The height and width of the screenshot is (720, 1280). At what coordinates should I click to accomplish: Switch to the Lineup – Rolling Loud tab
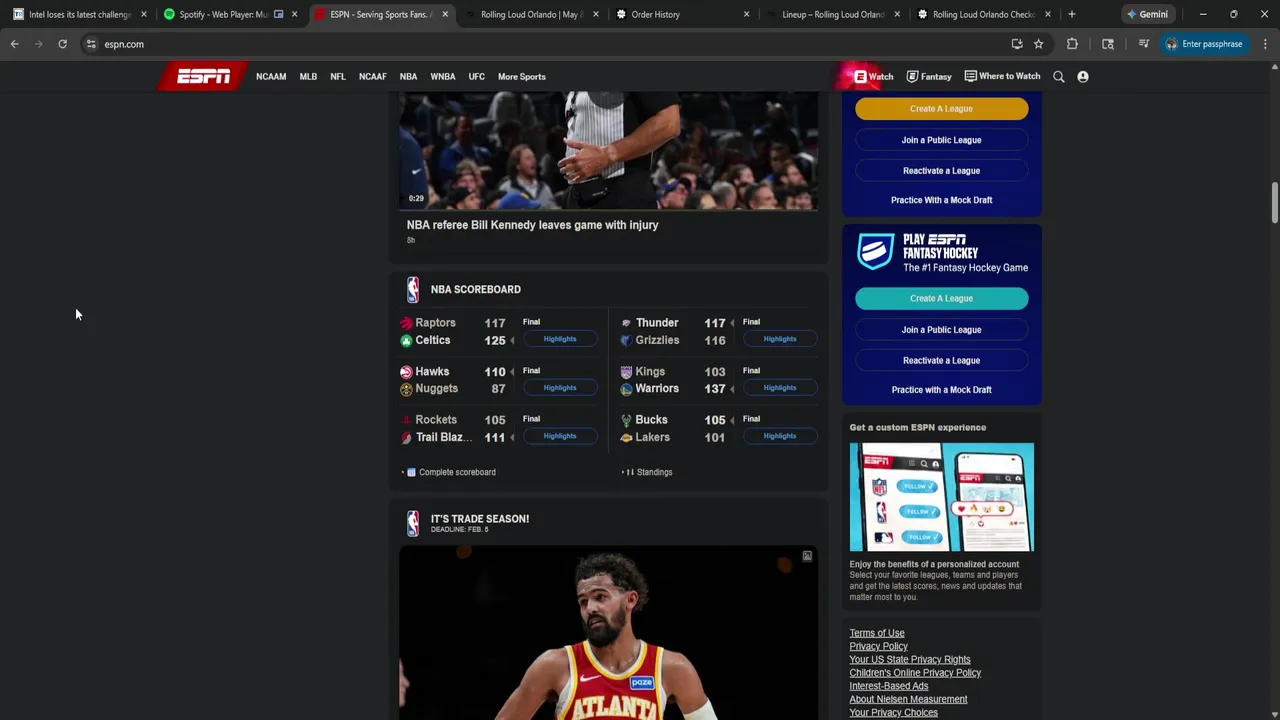point(832,14)
